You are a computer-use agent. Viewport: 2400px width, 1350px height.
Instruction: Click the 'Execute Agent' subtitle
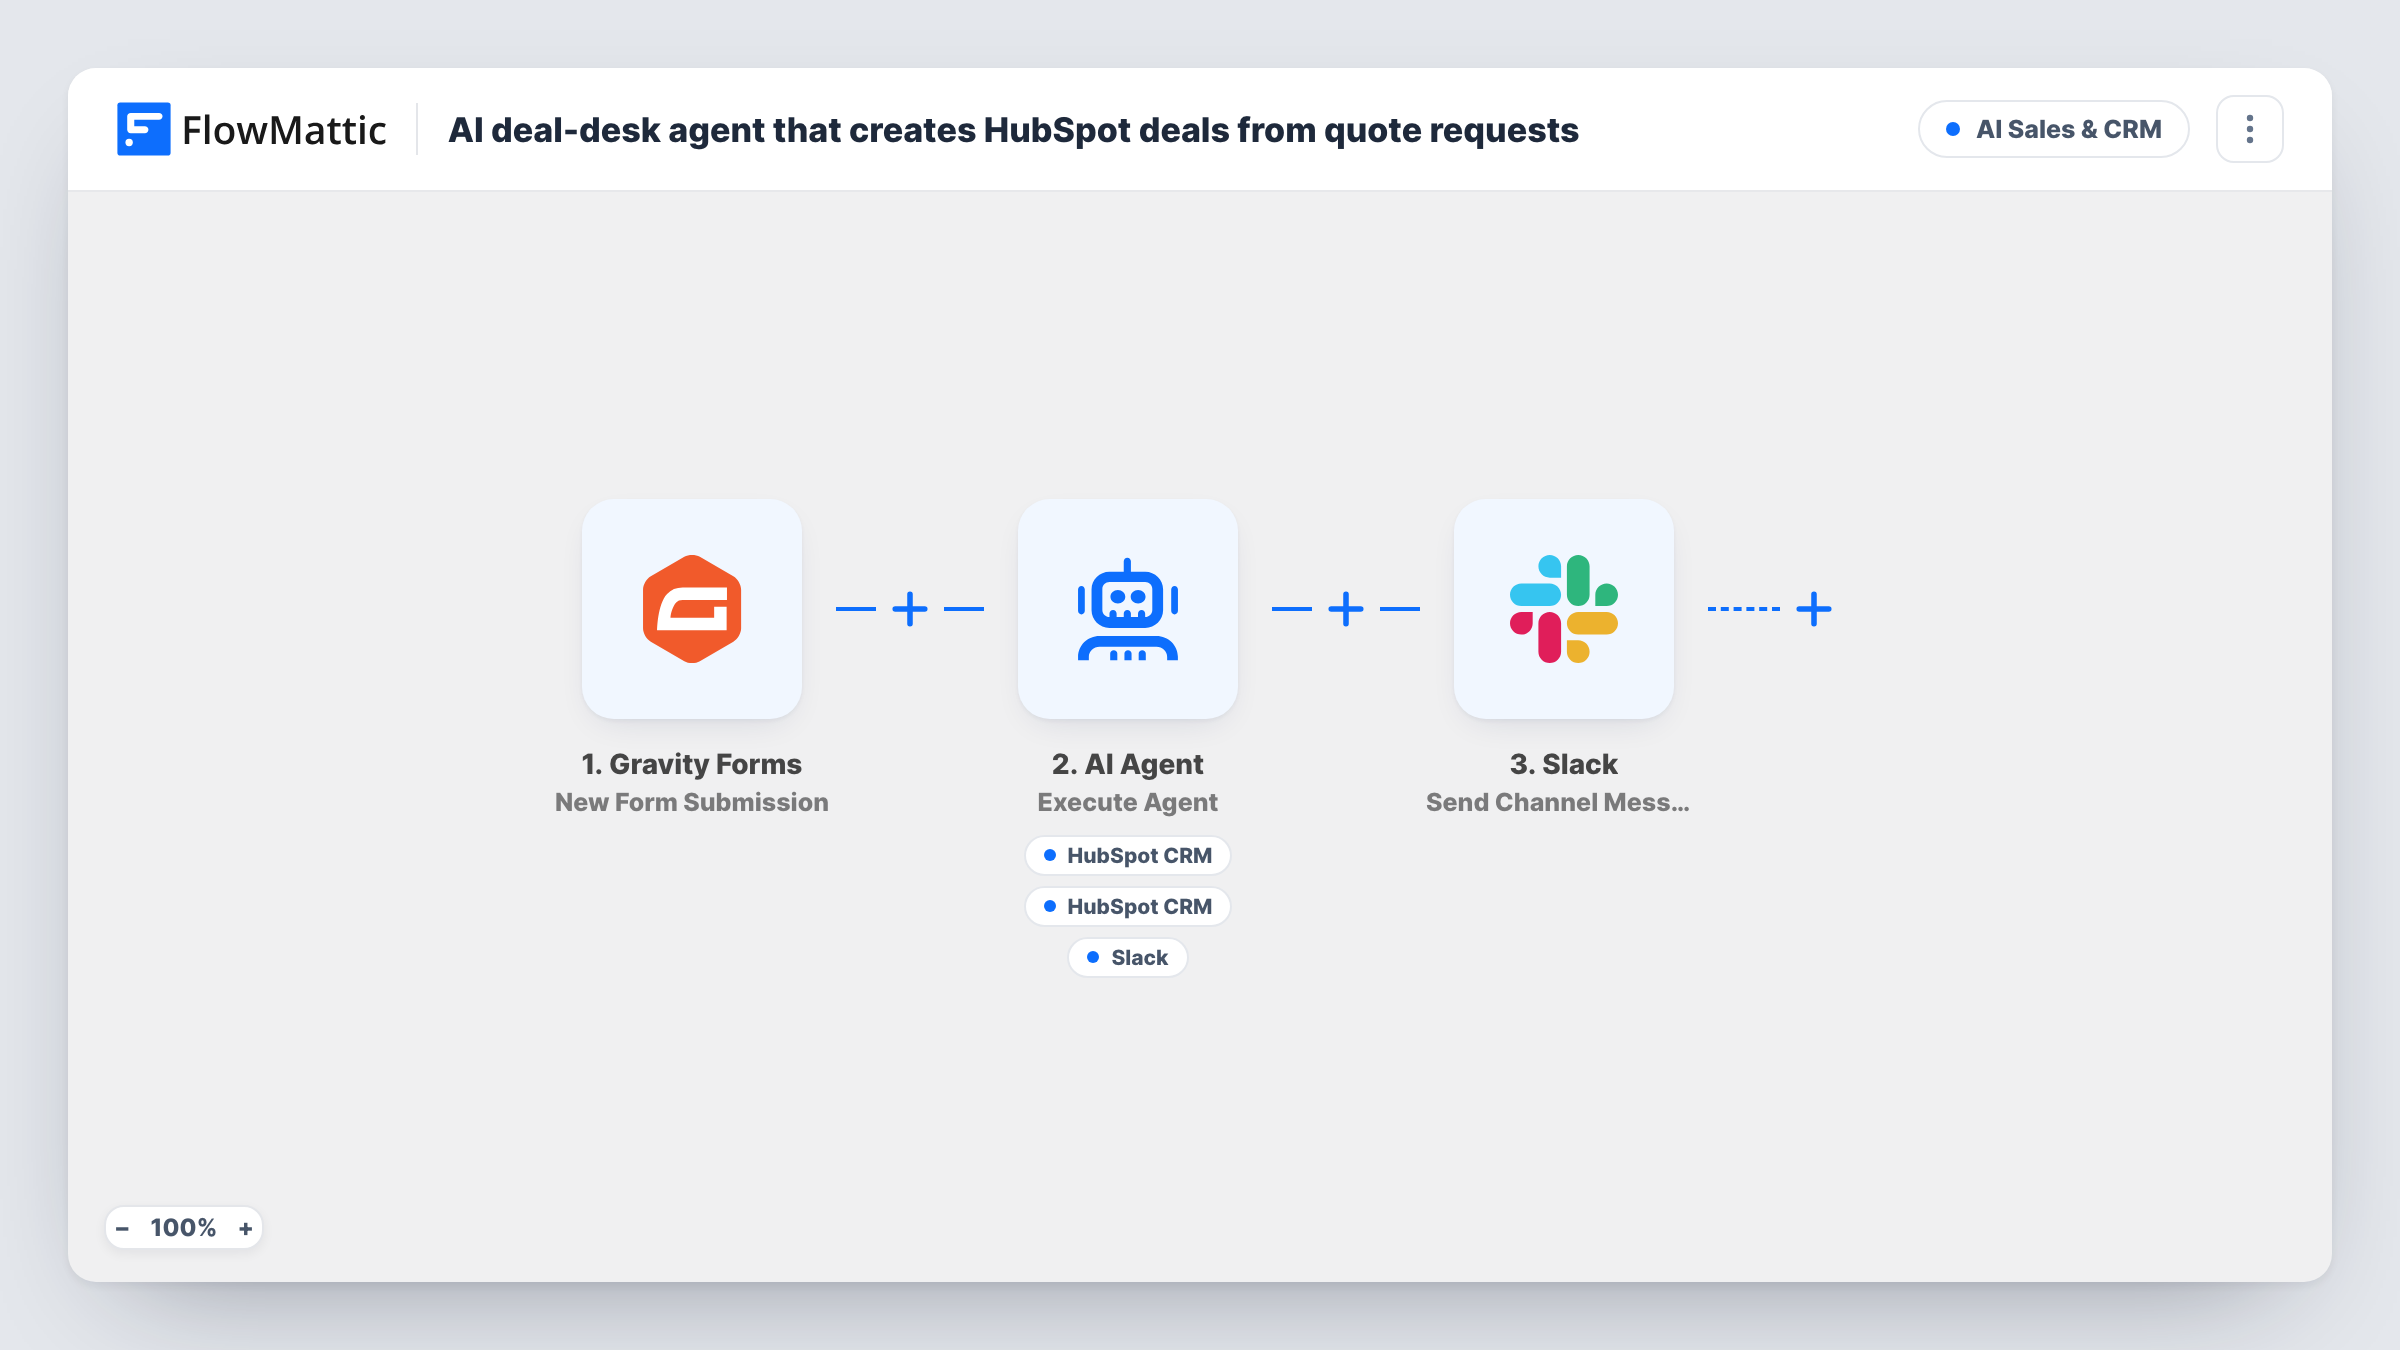1128,803
